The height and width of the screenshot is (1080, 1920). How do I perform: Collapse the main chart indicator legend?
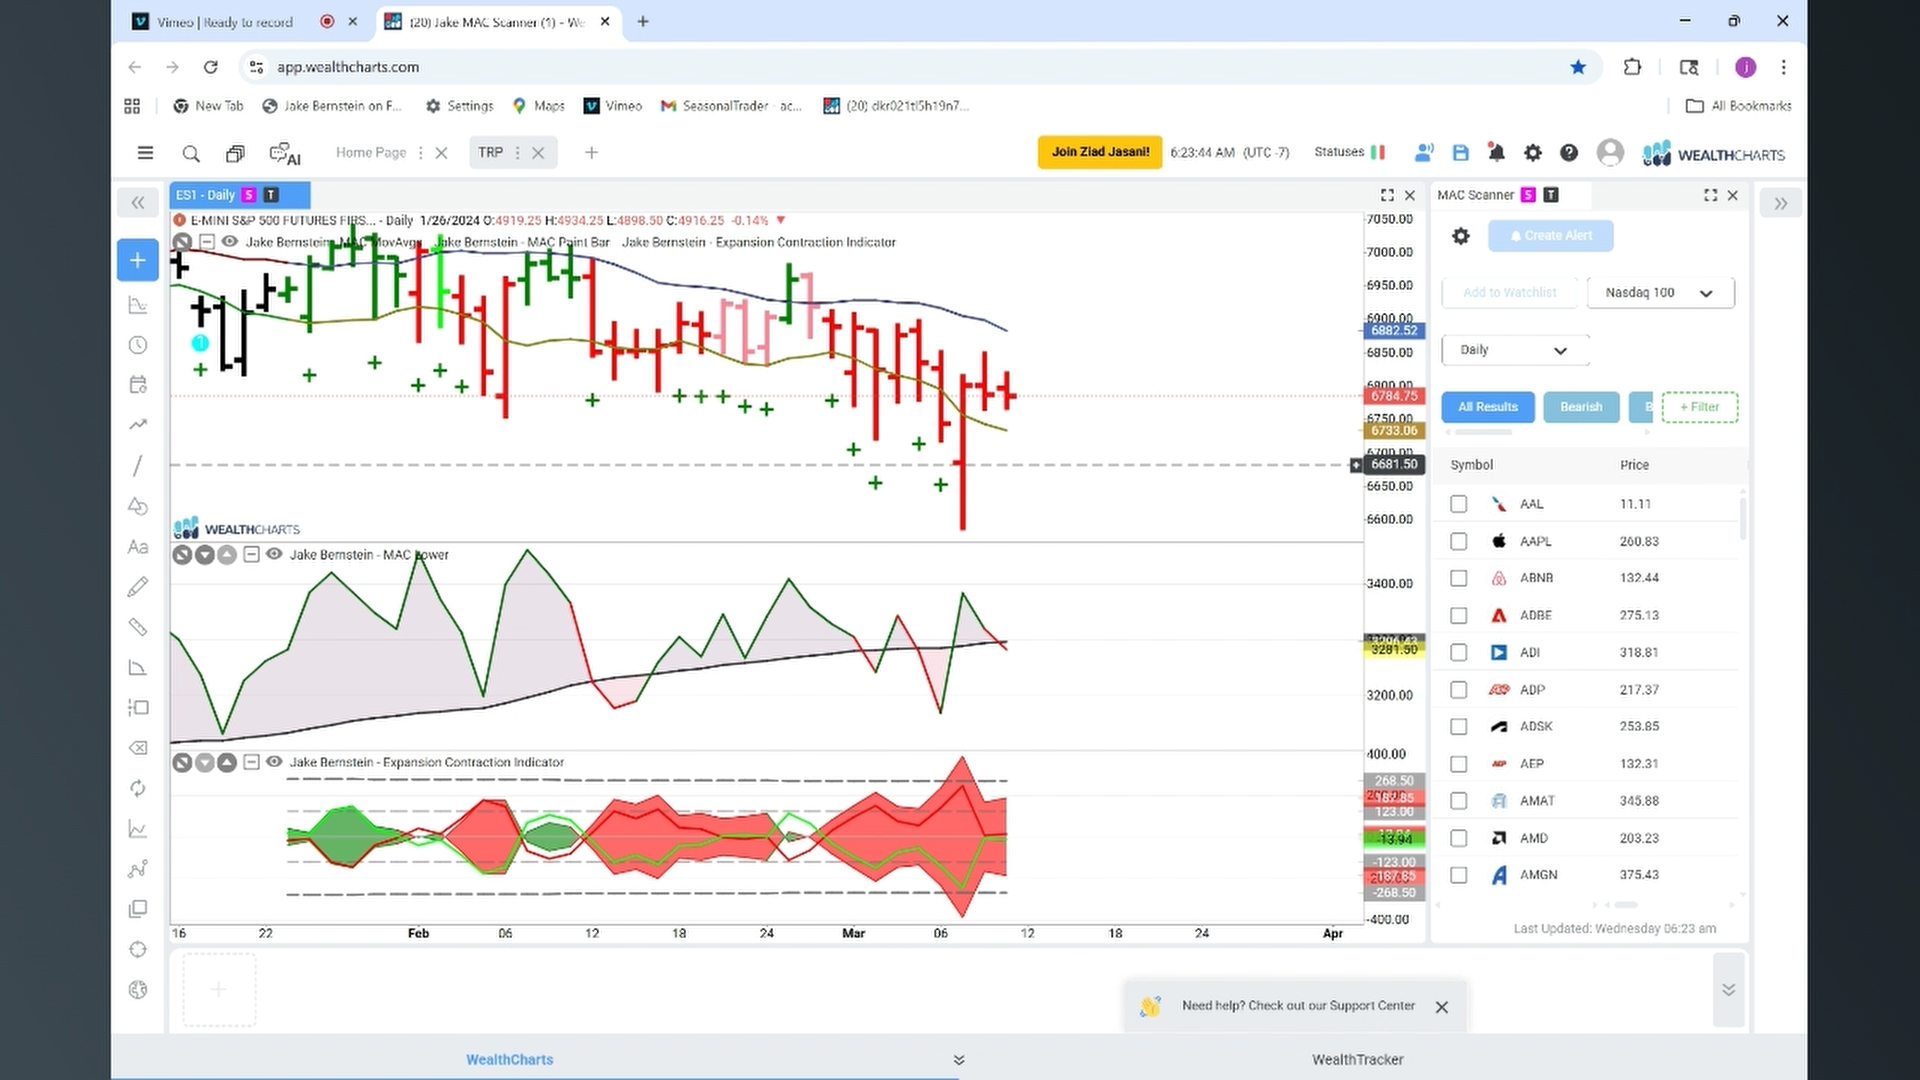(x=206, y=242)
